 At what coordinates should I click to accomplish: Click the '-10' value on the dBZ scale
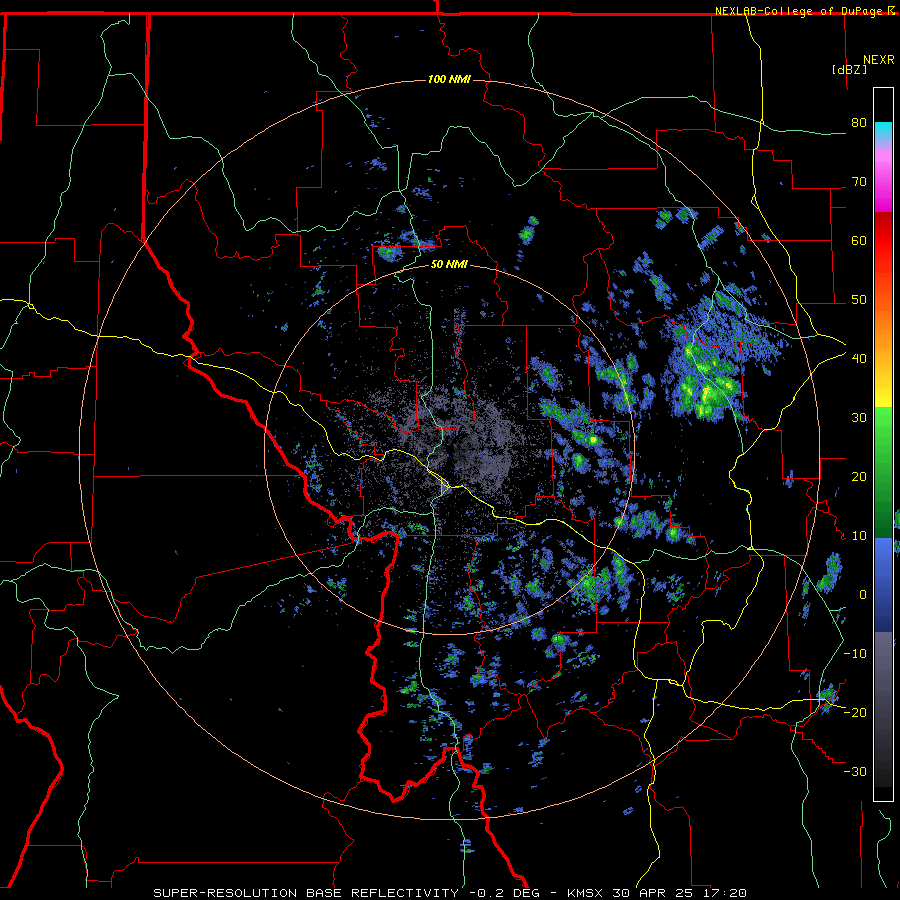[855, 653]
